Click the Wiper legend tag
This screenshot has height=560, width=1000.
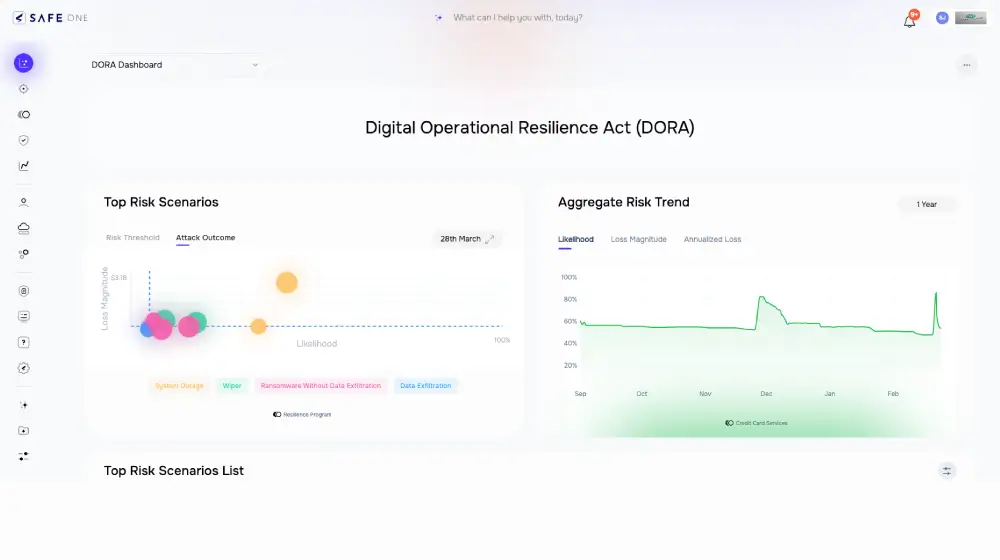coord(232,385)
